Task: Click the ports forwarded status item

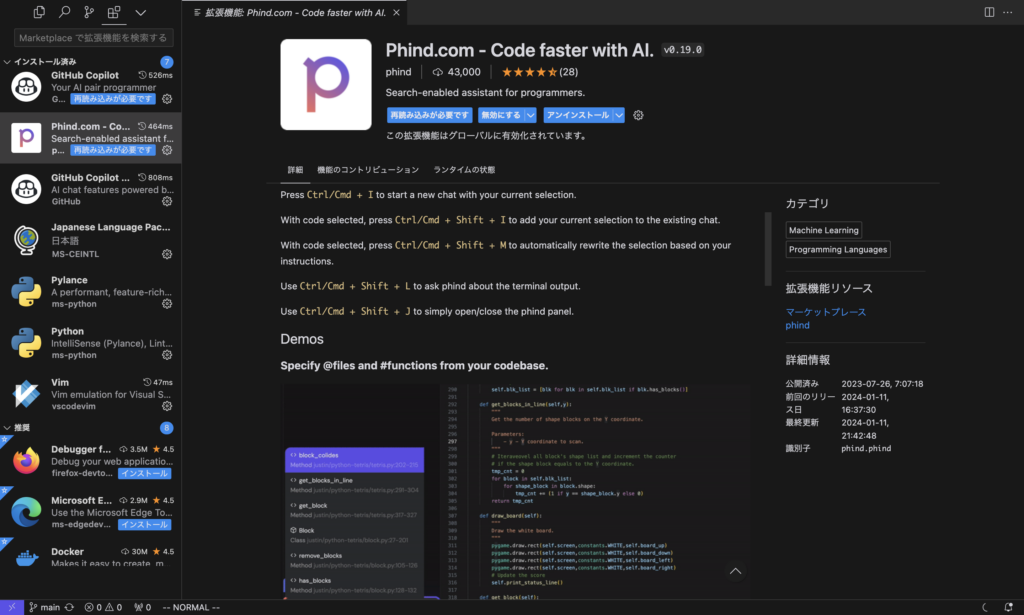Action: click(142, 607)
